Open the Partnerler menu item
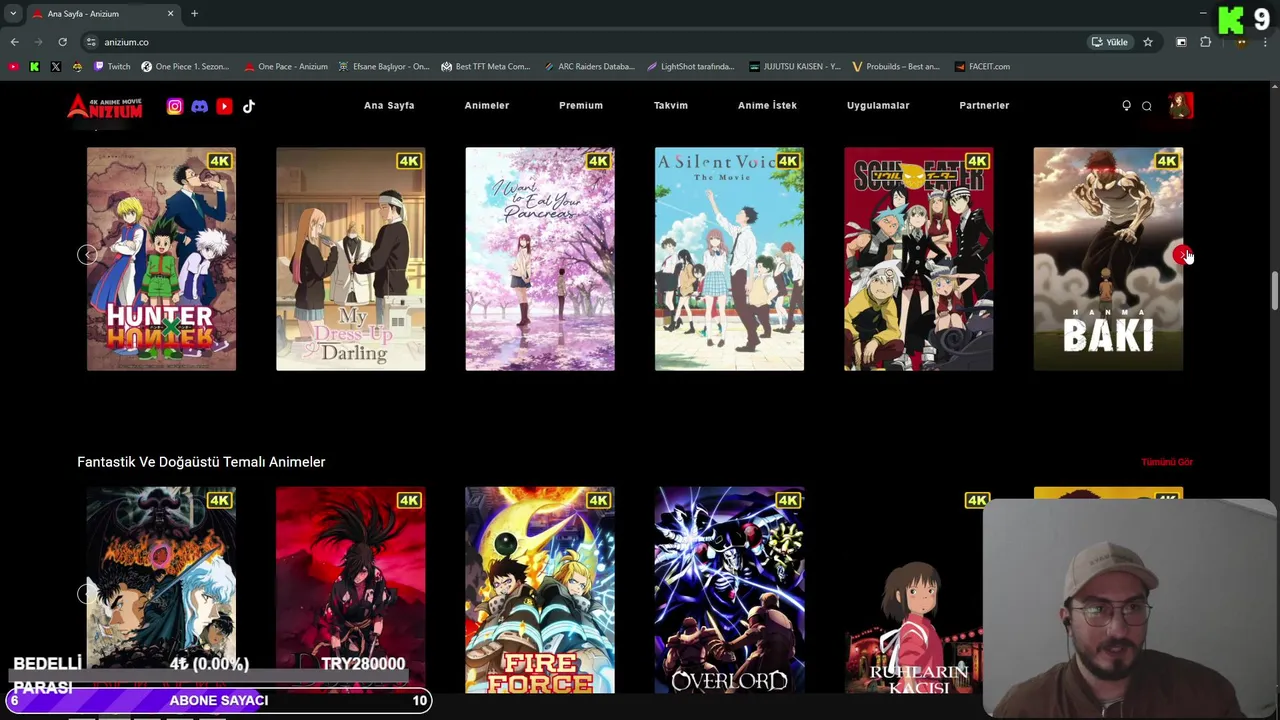The width and height of the screenshot is (1280, 720). 984,106
